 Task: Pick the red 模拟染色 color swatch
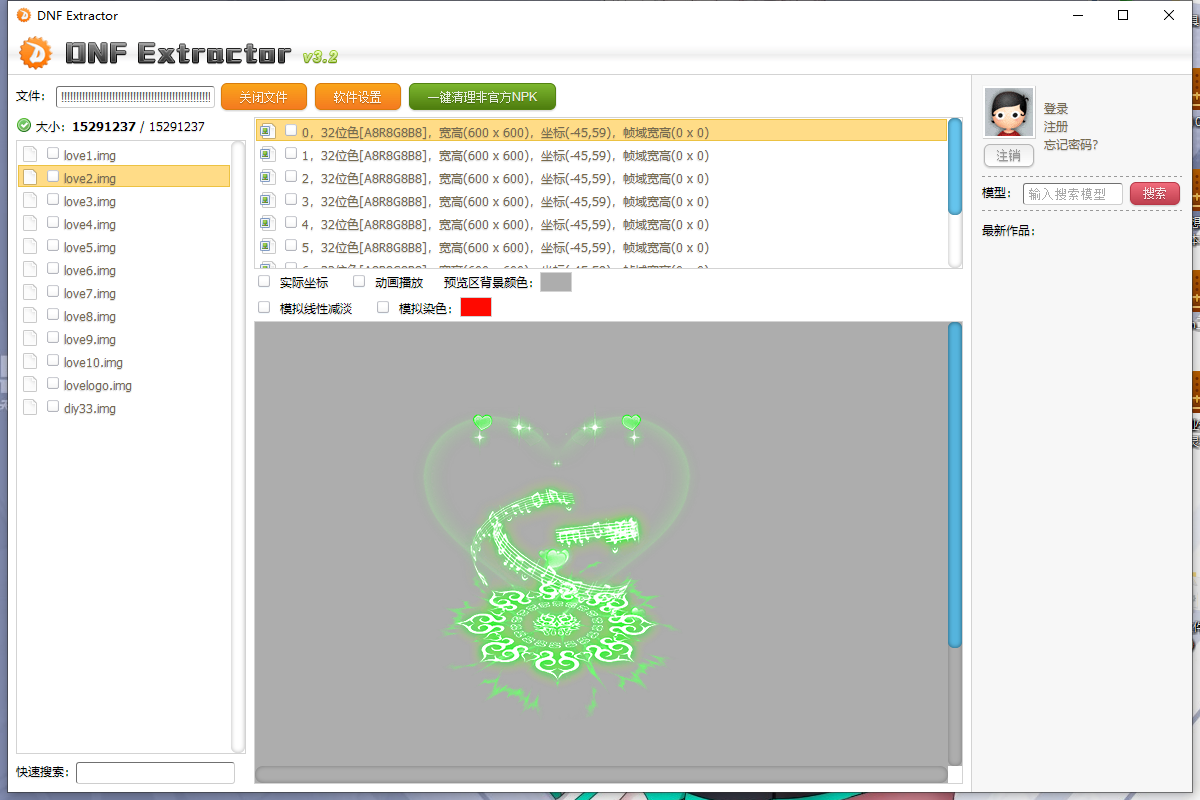coord(476,307)
